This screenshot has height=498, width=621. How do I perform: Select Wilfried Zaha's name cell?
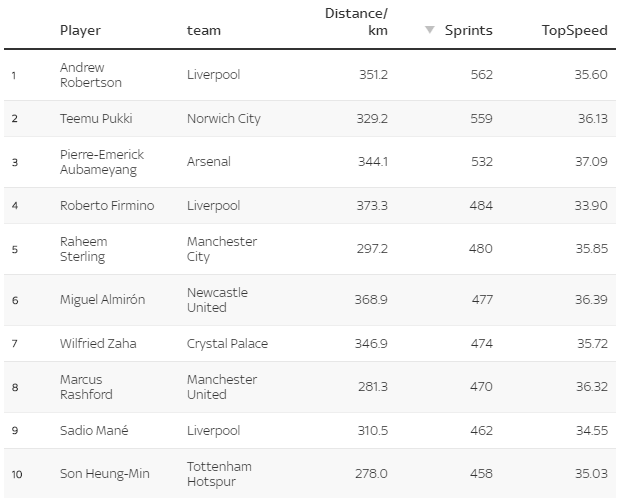pos(98,343)
